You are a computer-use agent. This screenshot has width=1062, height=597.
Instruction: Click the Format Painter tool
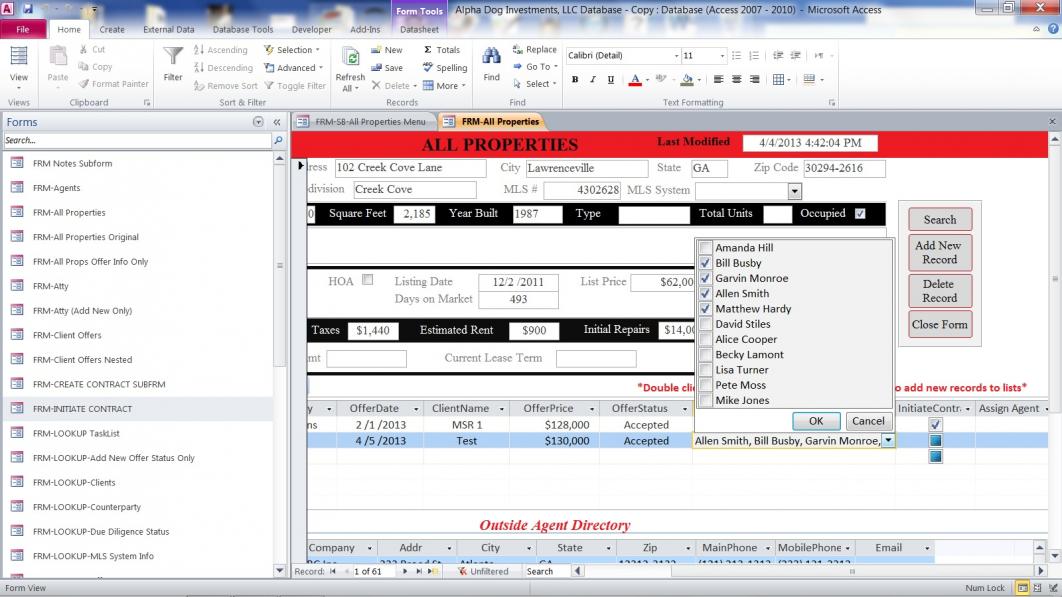pos(113,84)
